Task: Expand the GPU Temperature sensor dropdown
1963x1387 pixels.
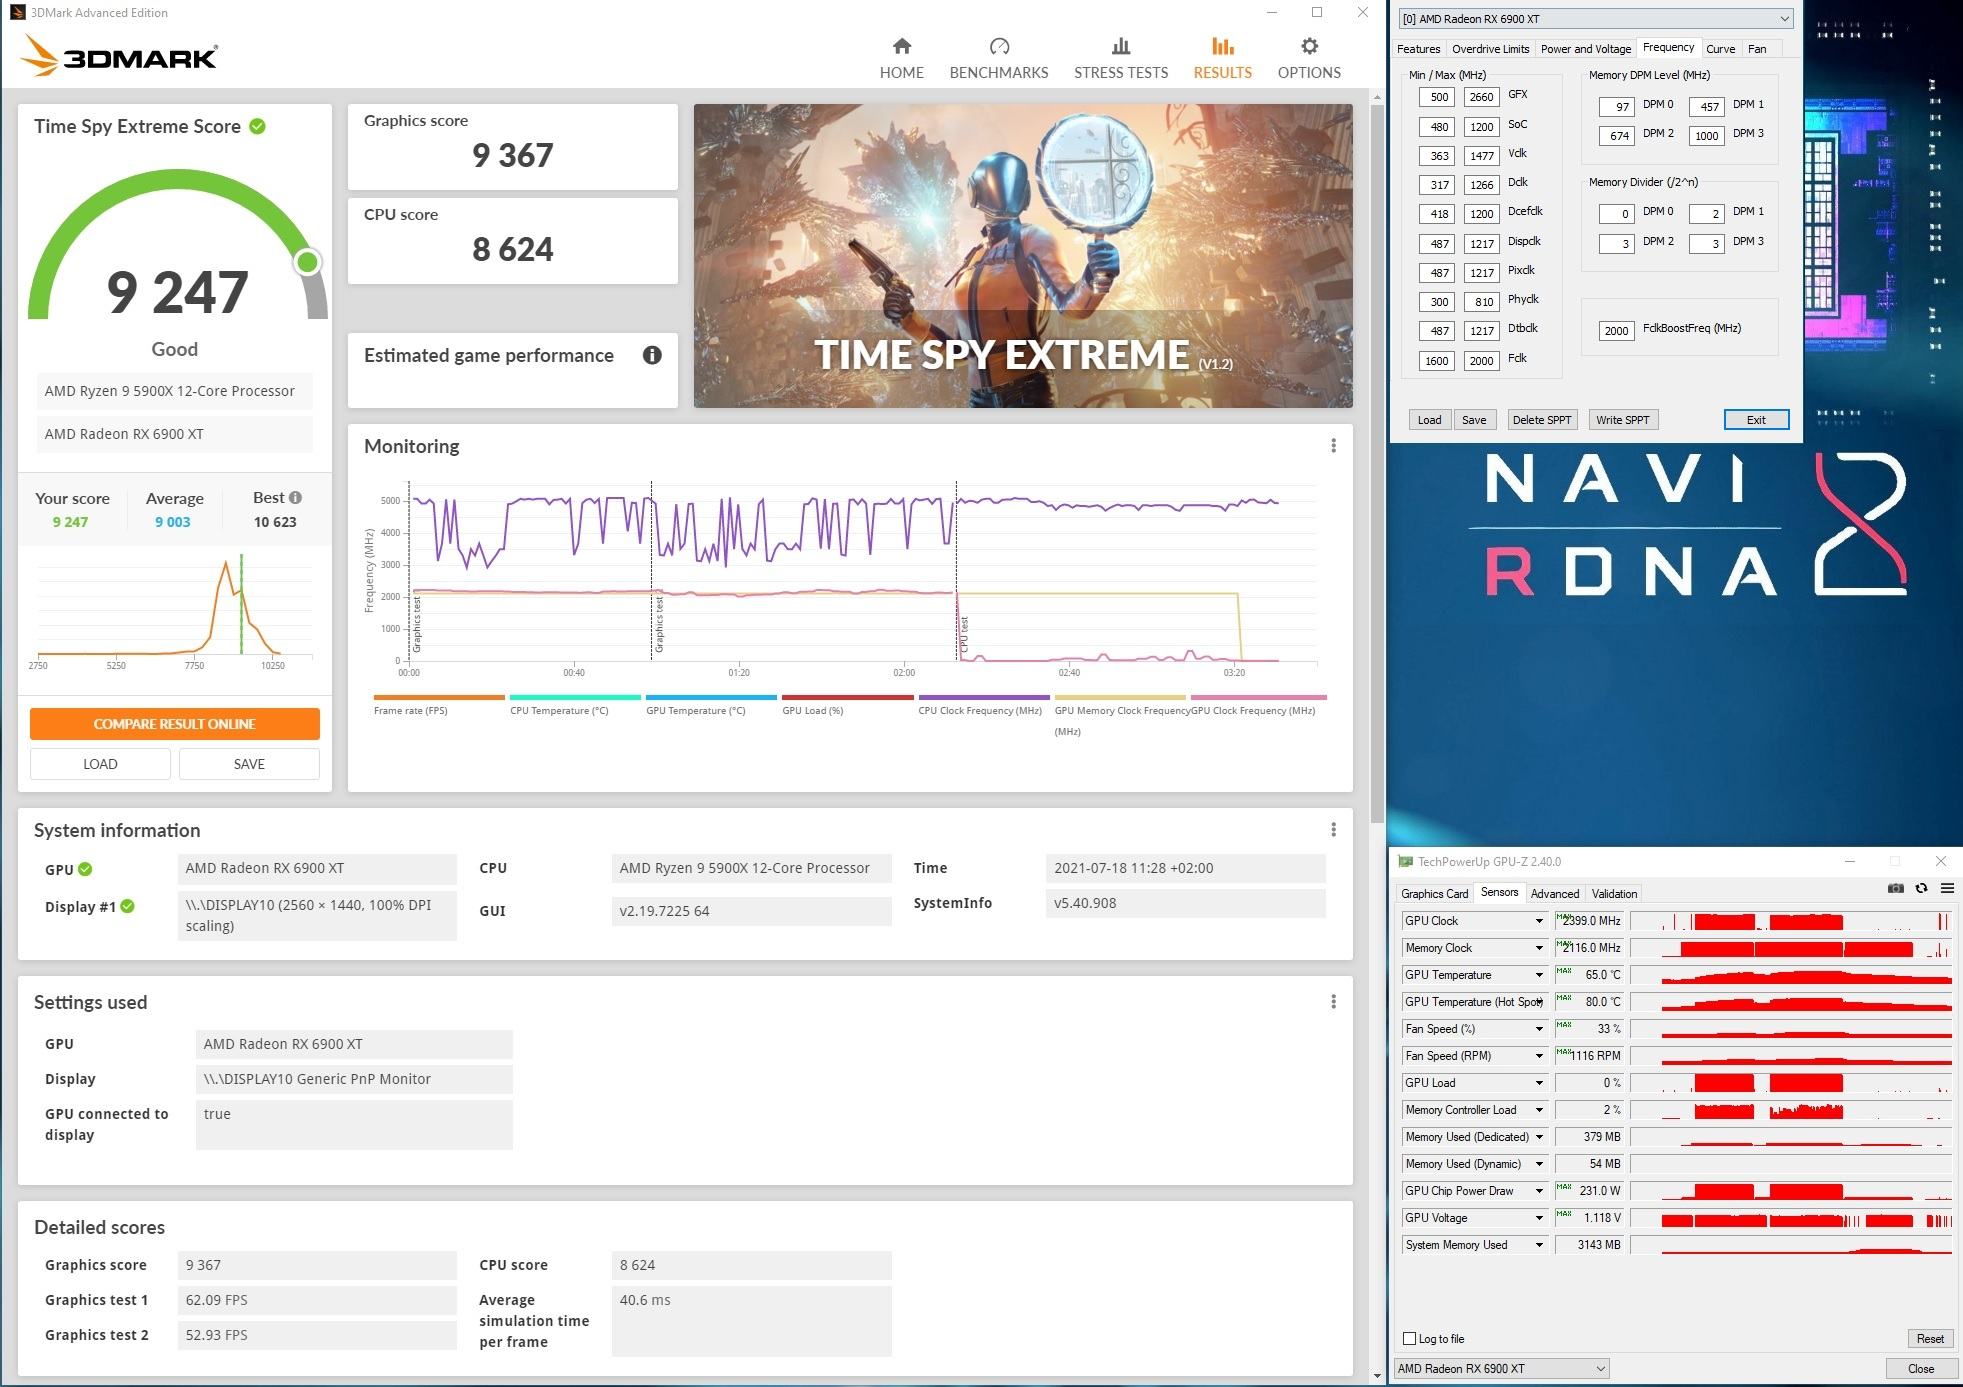Action: click(x=1539, y=975)
